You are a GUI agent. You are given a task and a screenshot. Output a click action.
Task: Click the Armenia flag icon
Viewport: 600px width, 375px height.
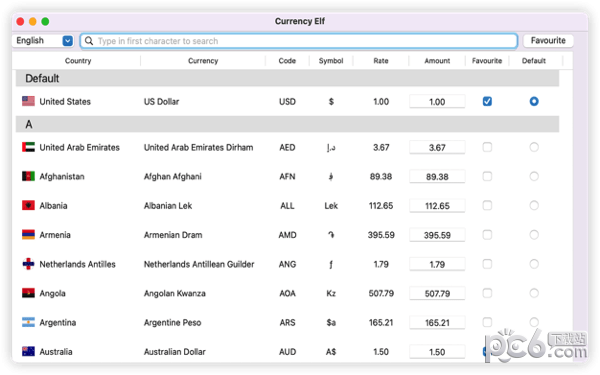point(28,235)
